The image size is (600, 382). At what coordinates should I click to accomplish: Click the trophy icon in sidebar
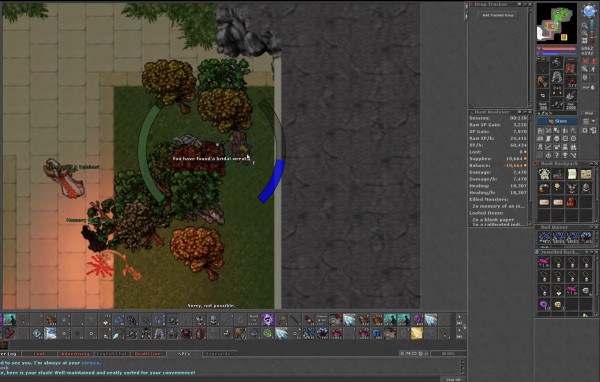click(x=565, y=155)
